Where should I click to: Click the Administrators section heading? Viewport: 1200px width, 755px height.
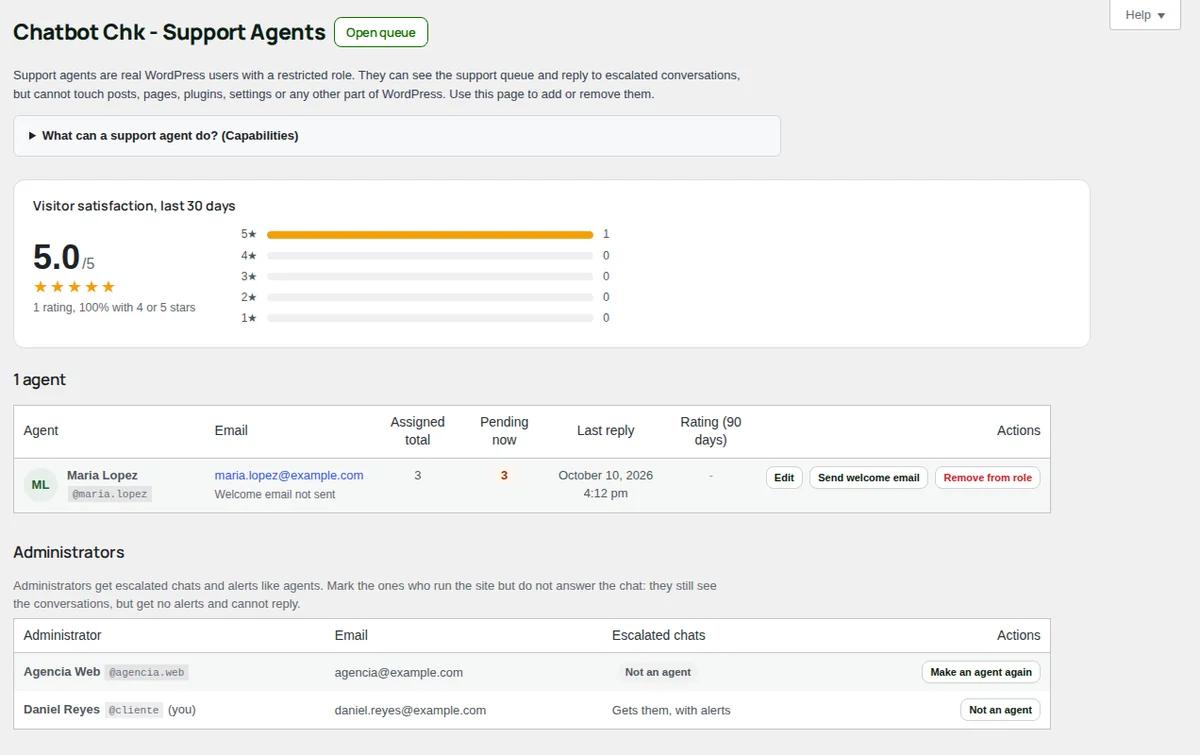point(69,552)
